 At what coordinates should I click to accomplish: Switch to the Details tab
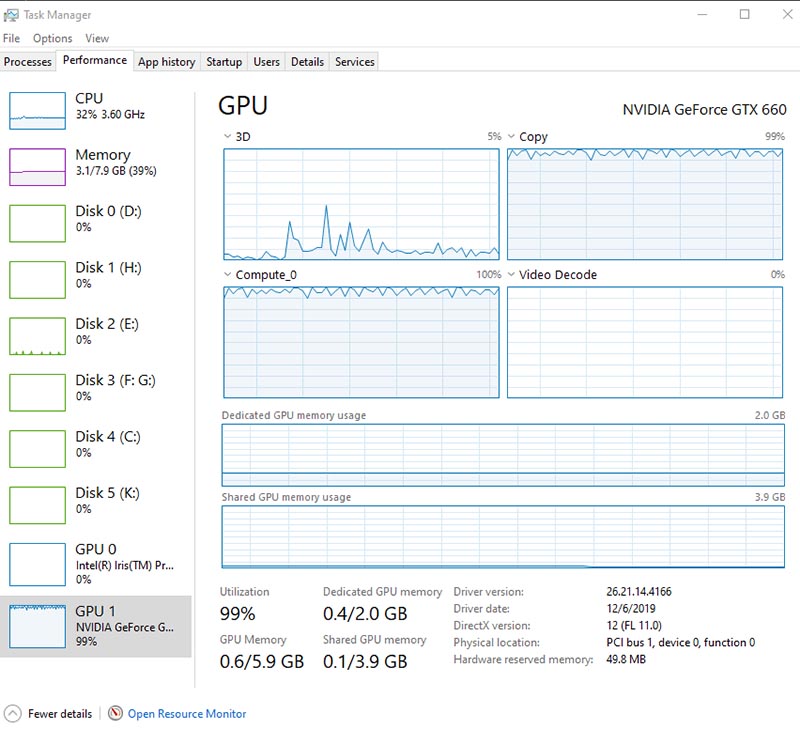point(307,62)
